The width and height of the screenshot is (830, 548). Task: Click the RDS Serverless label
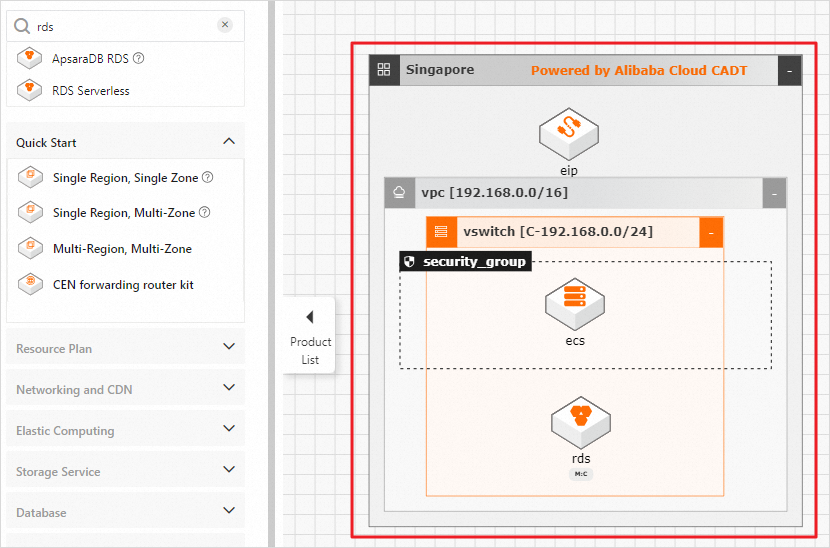point(91,91)
